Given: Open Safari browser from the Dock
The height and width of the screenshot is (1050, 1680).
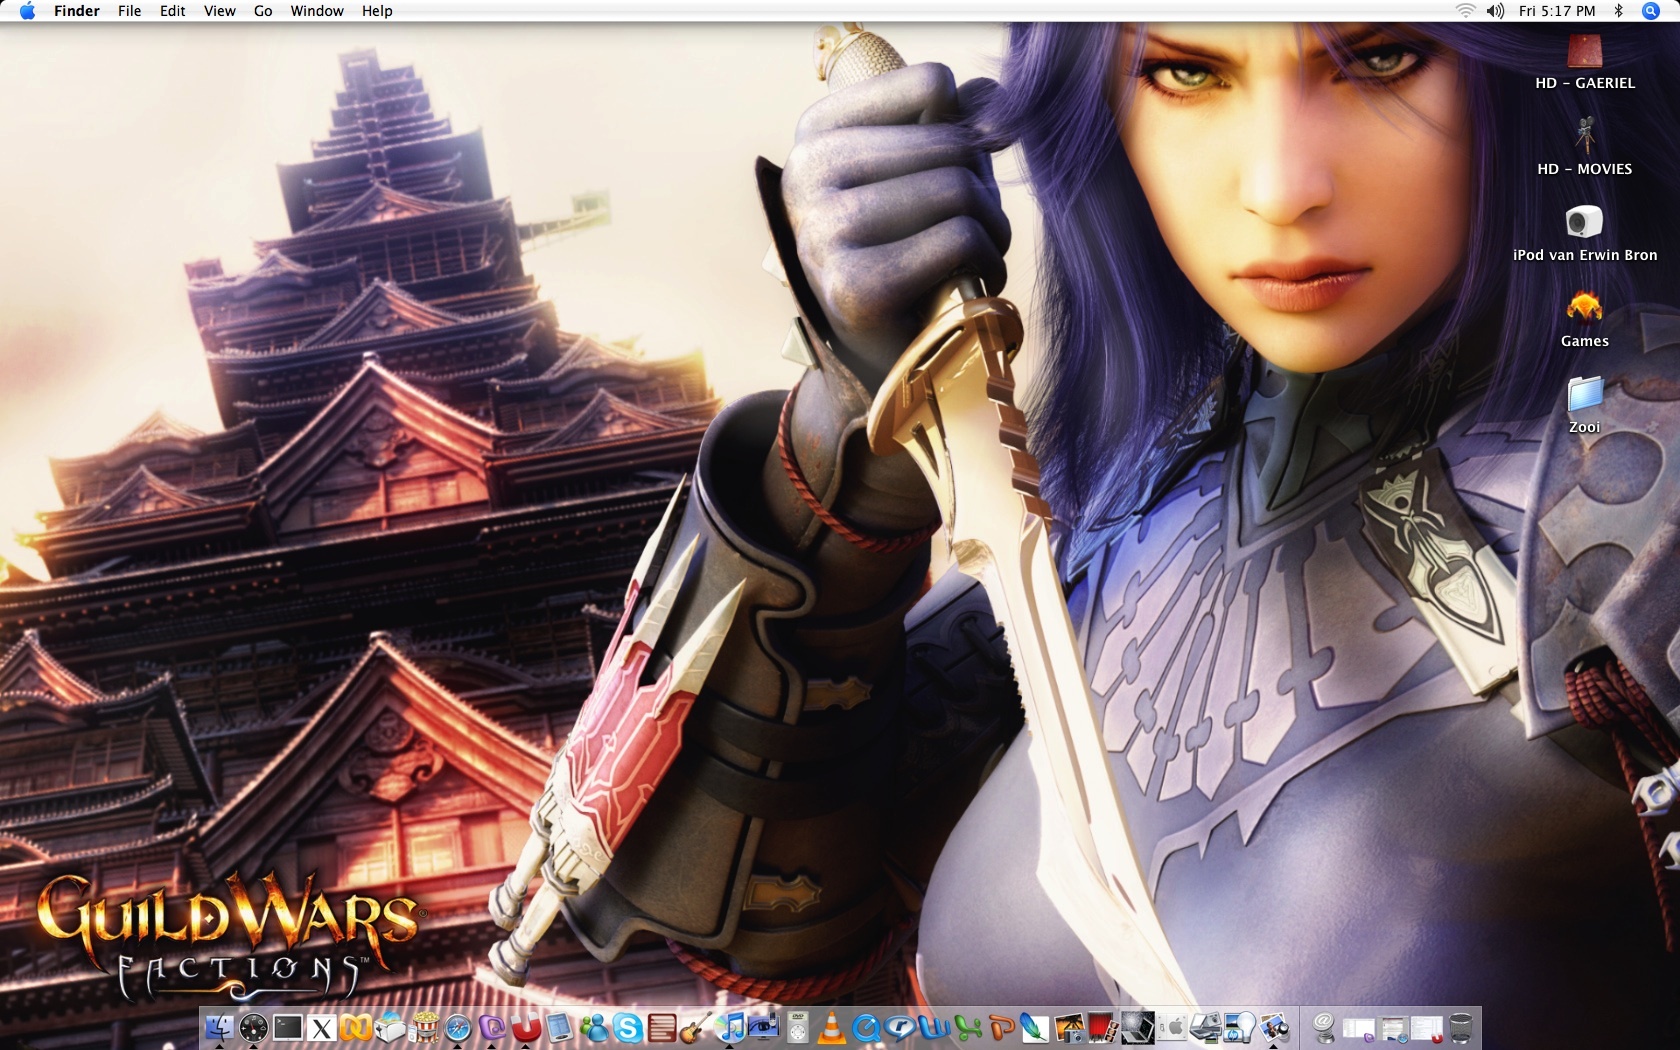Looking at the screenshot, I should pos(458,1027).
